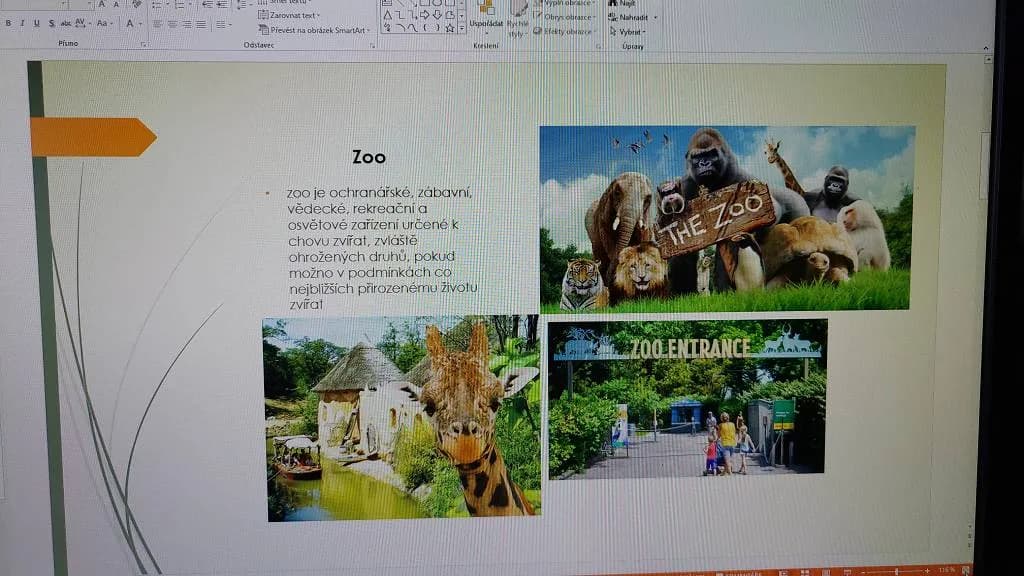
Task: Start the slide show from the status bar
Action: click(847, 572)
